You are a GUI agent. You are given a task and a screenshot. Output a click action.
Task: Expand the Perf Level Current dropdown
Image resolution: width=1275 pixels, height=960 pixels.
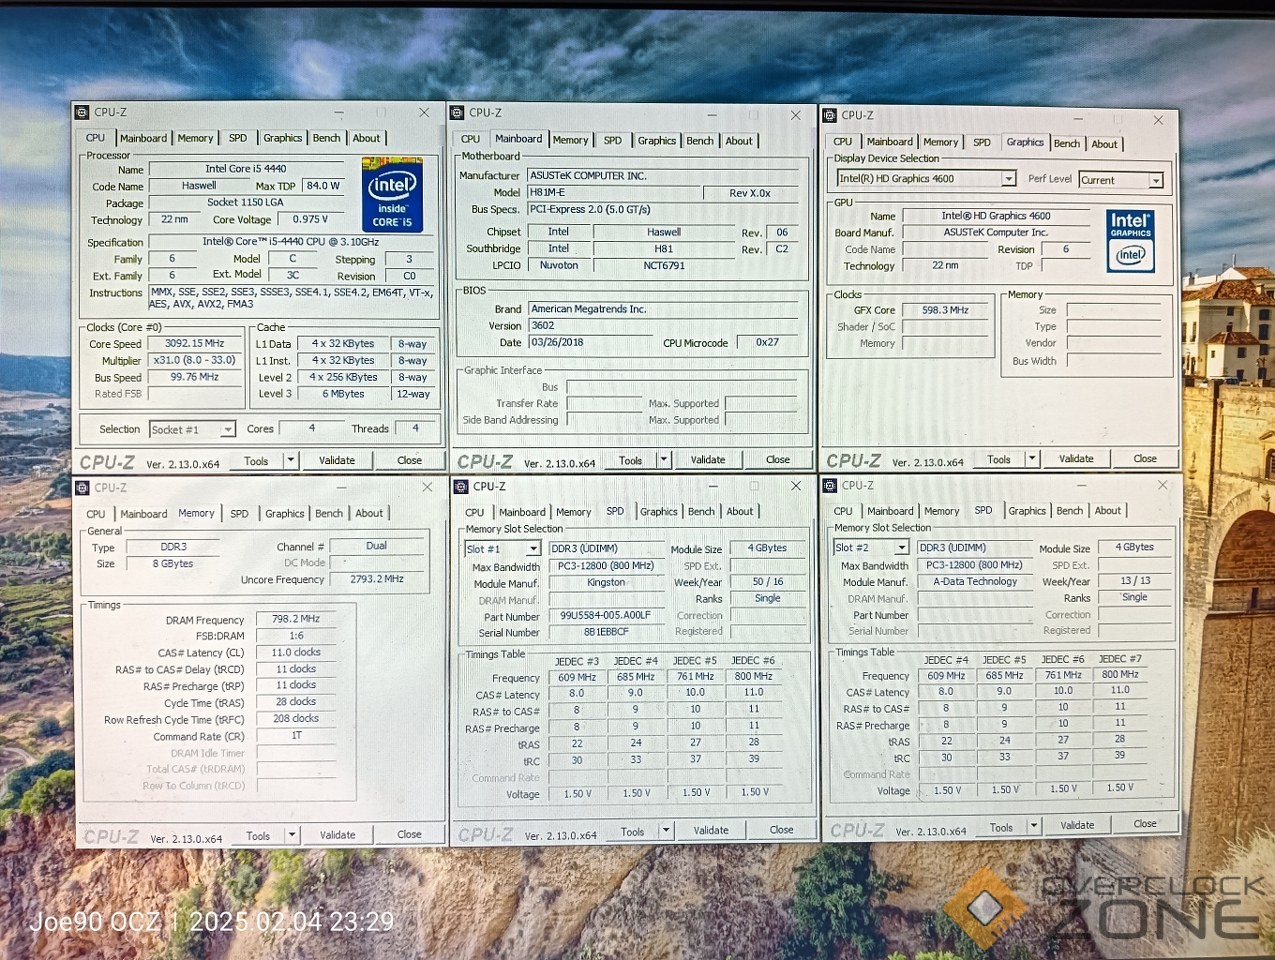point(1155,181)
